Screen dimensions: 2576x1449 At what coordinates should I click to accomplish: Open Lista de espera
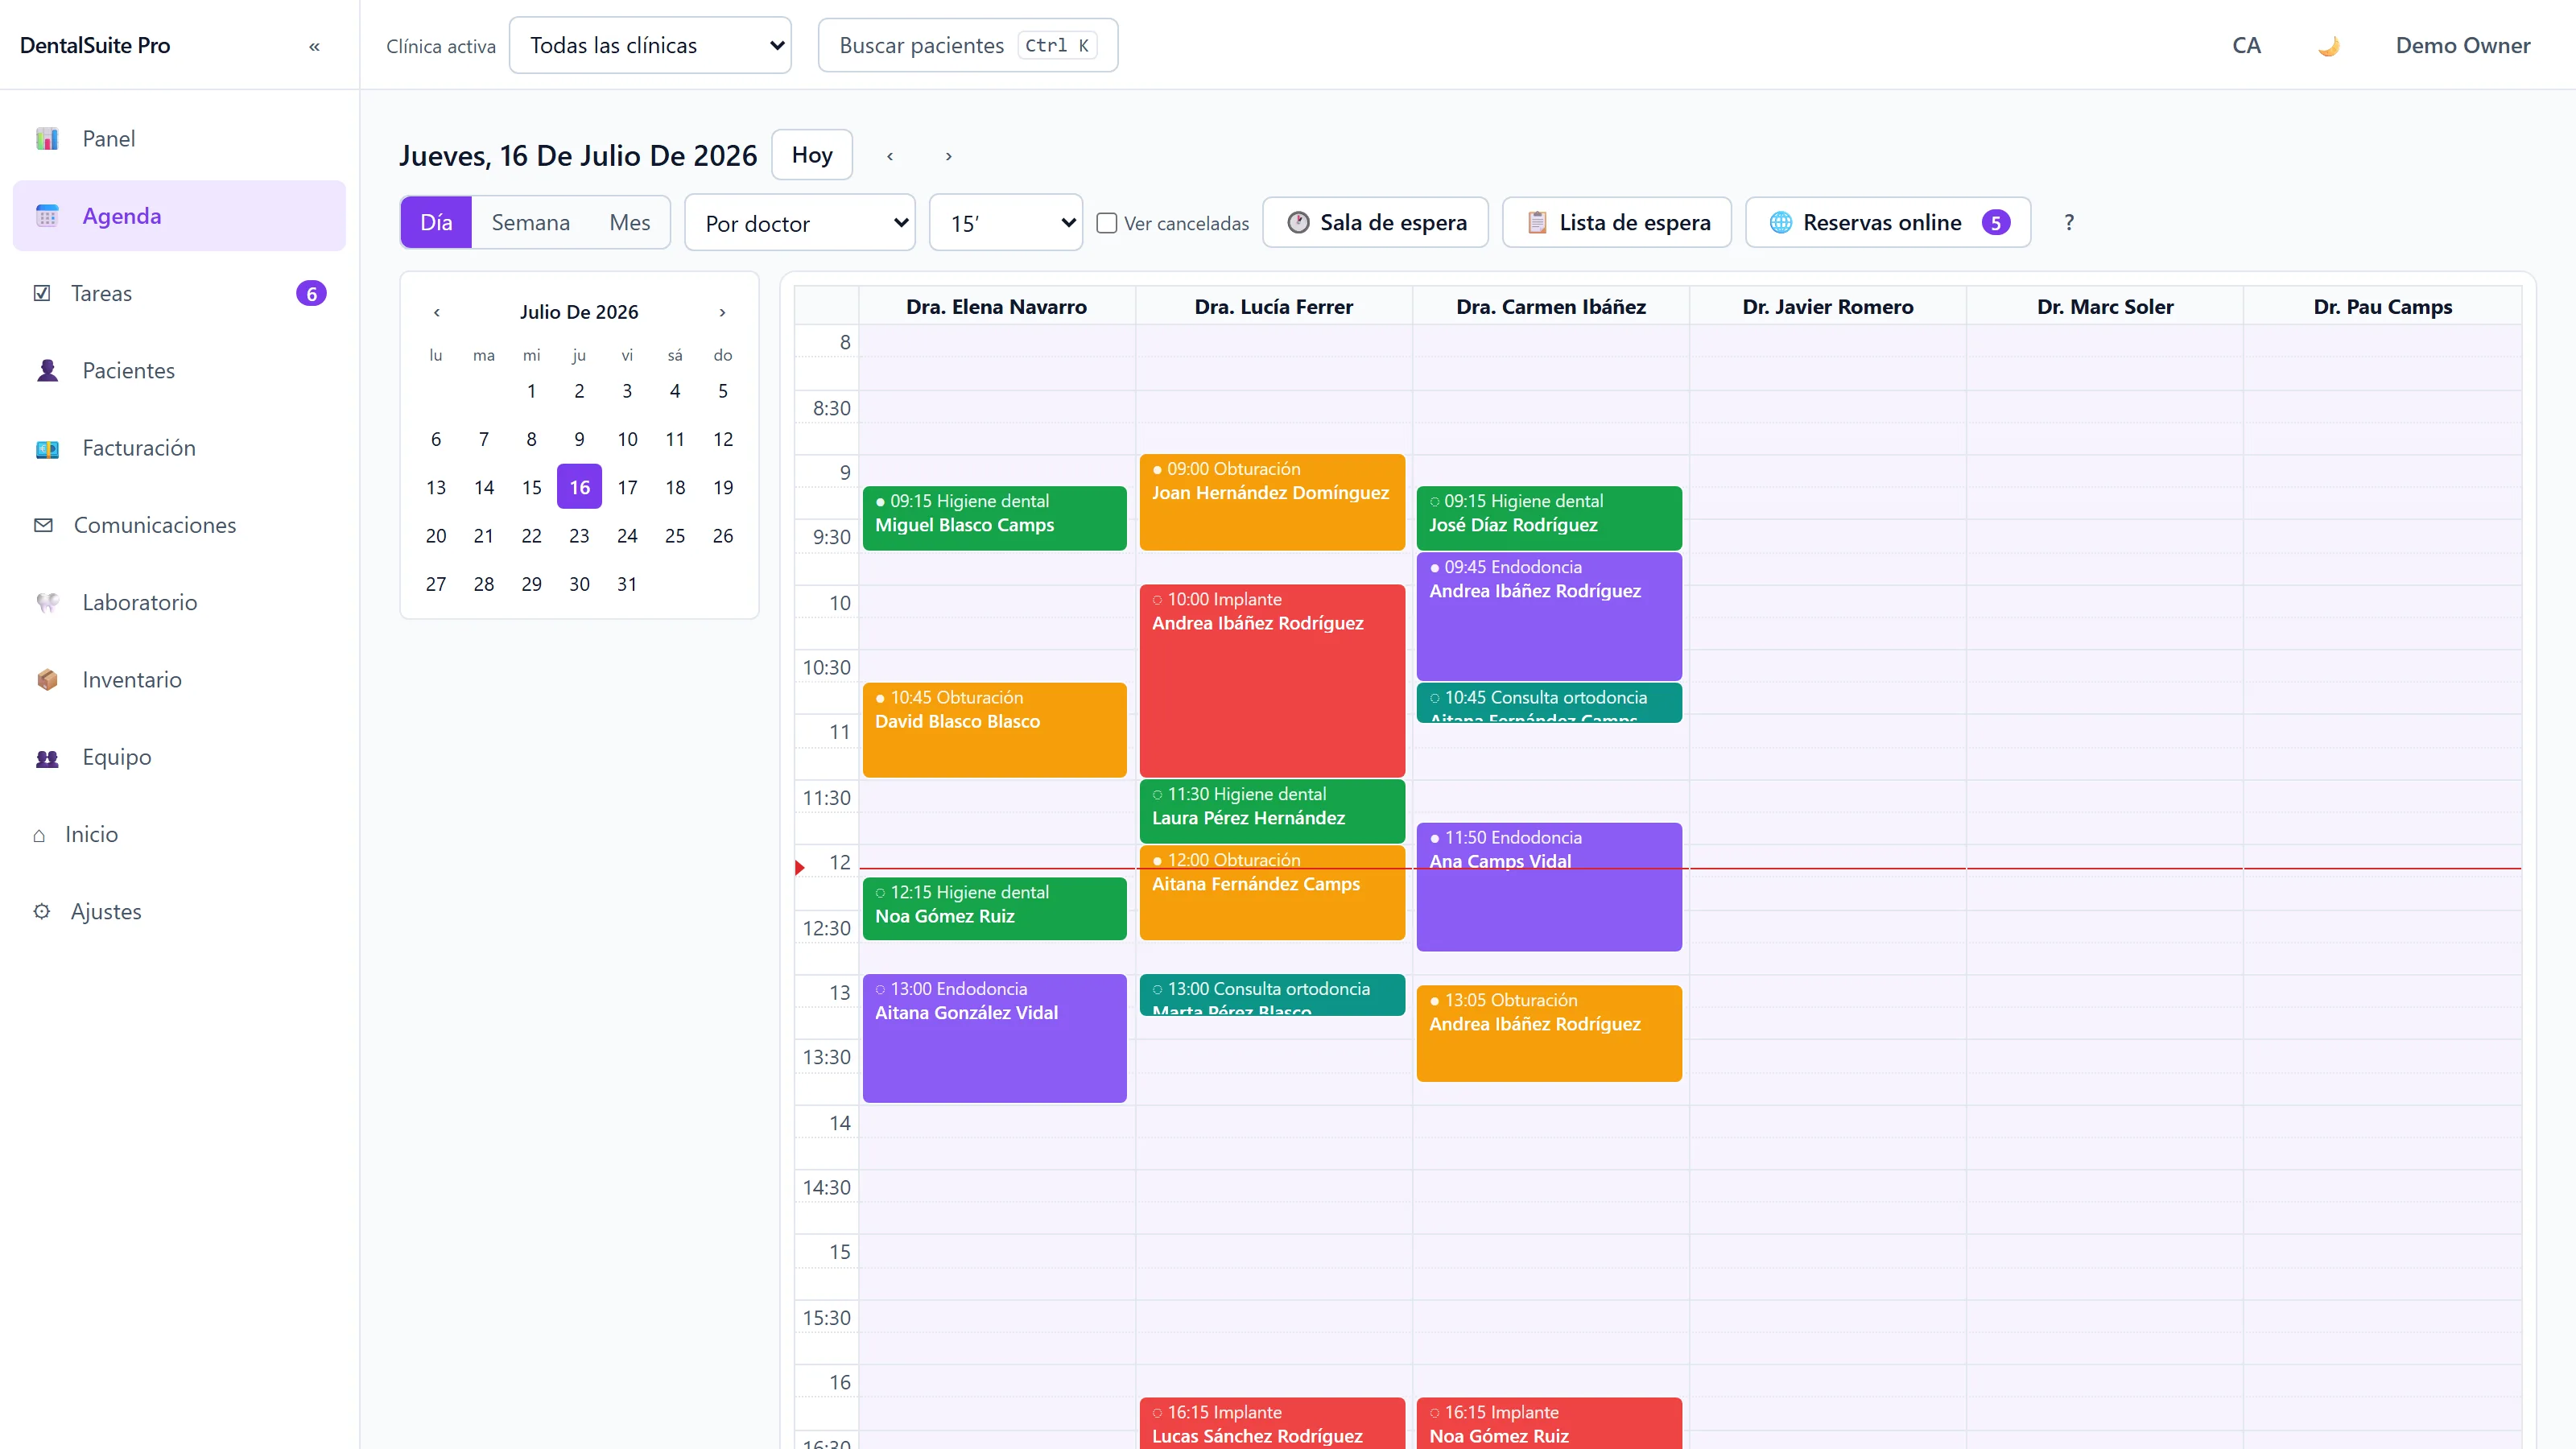tap(1616, 222)
